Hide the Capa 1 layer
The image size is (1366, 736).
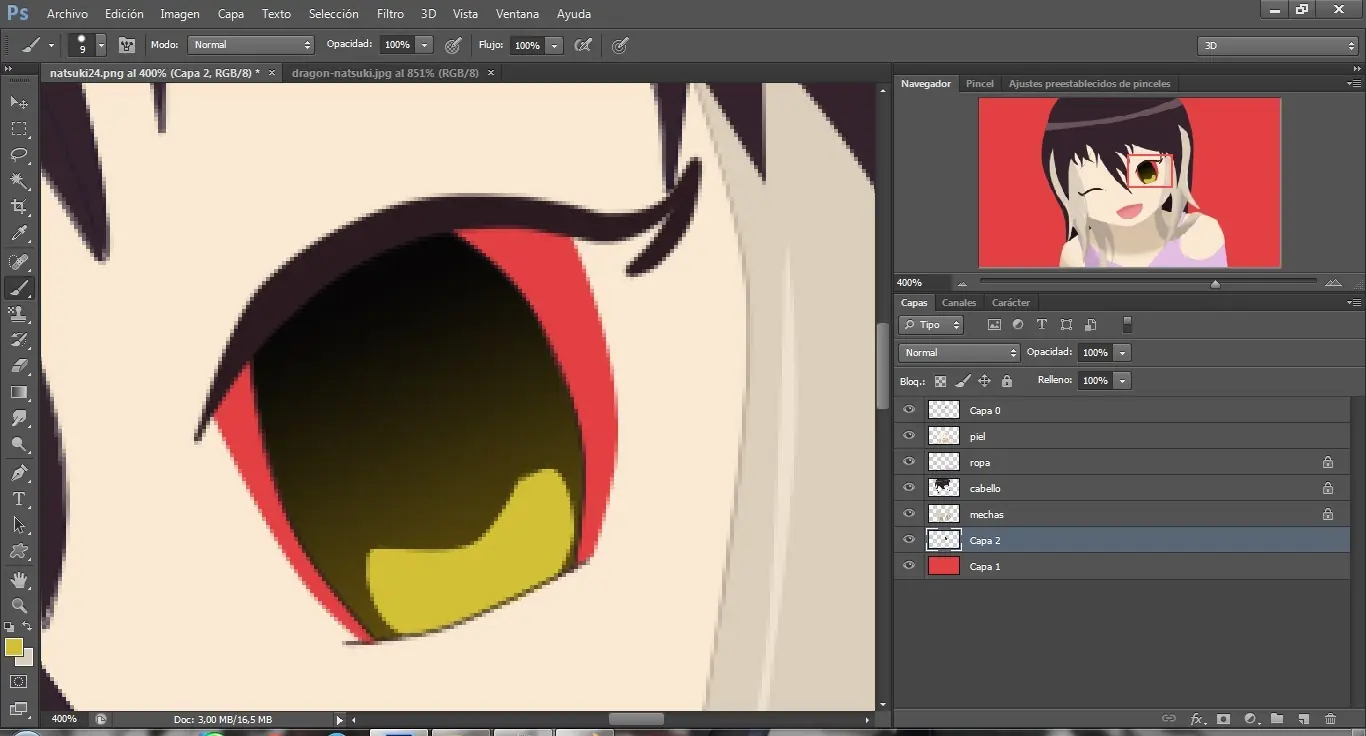pos(909,566)
